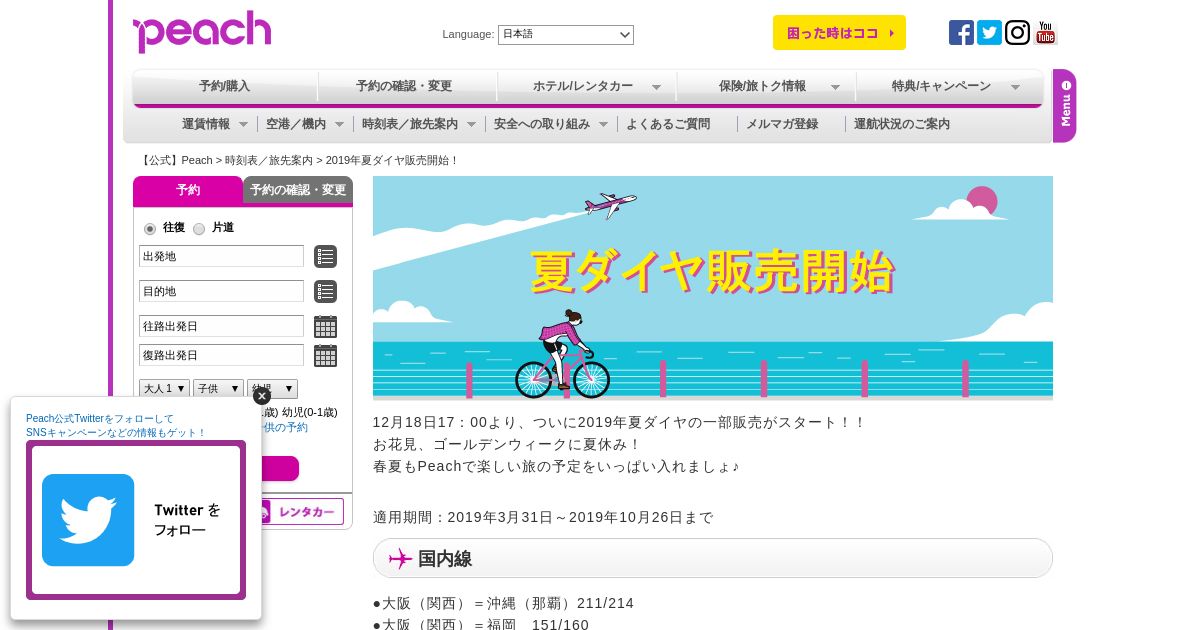
Task: Open the Language dropdown
Action: (x=566, y=35)
